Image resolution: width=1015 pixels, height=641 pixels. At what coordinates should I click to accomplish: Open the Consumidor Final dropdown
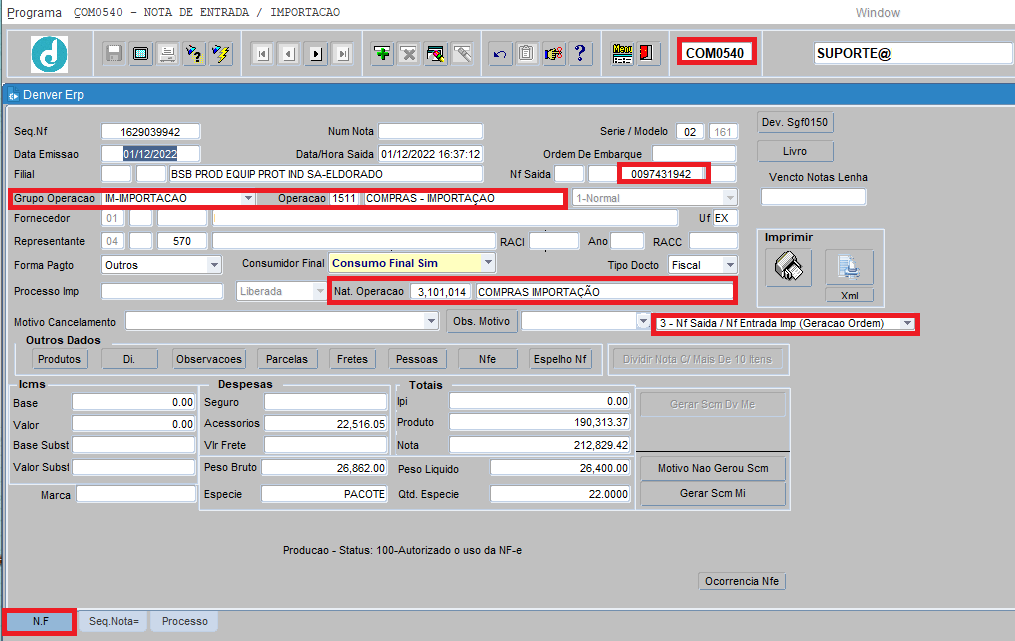coord(488,263)
